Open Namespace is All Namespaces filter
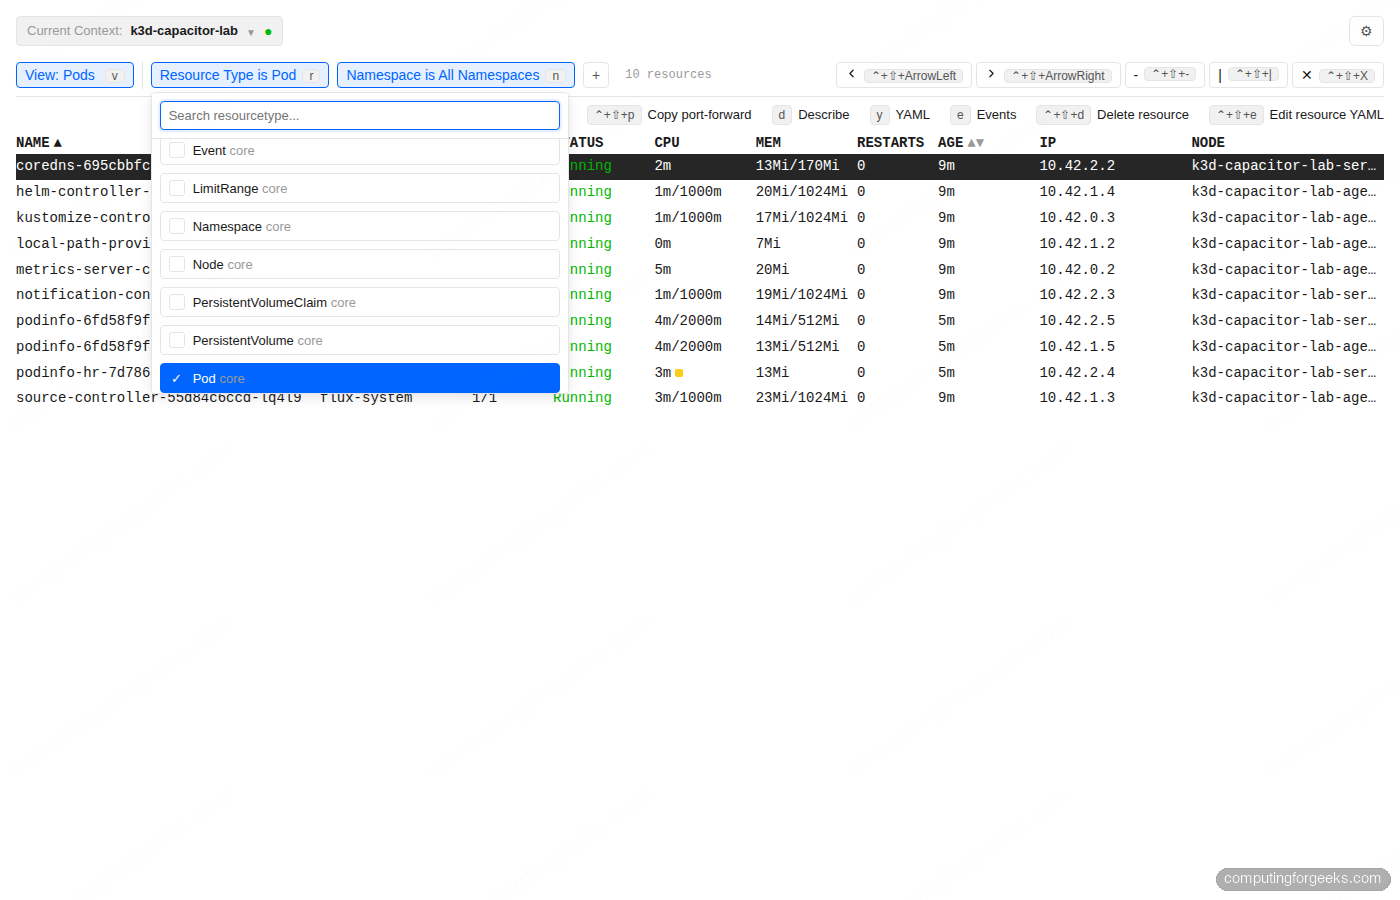The image size is (1400, 900). tap(456, 75)
